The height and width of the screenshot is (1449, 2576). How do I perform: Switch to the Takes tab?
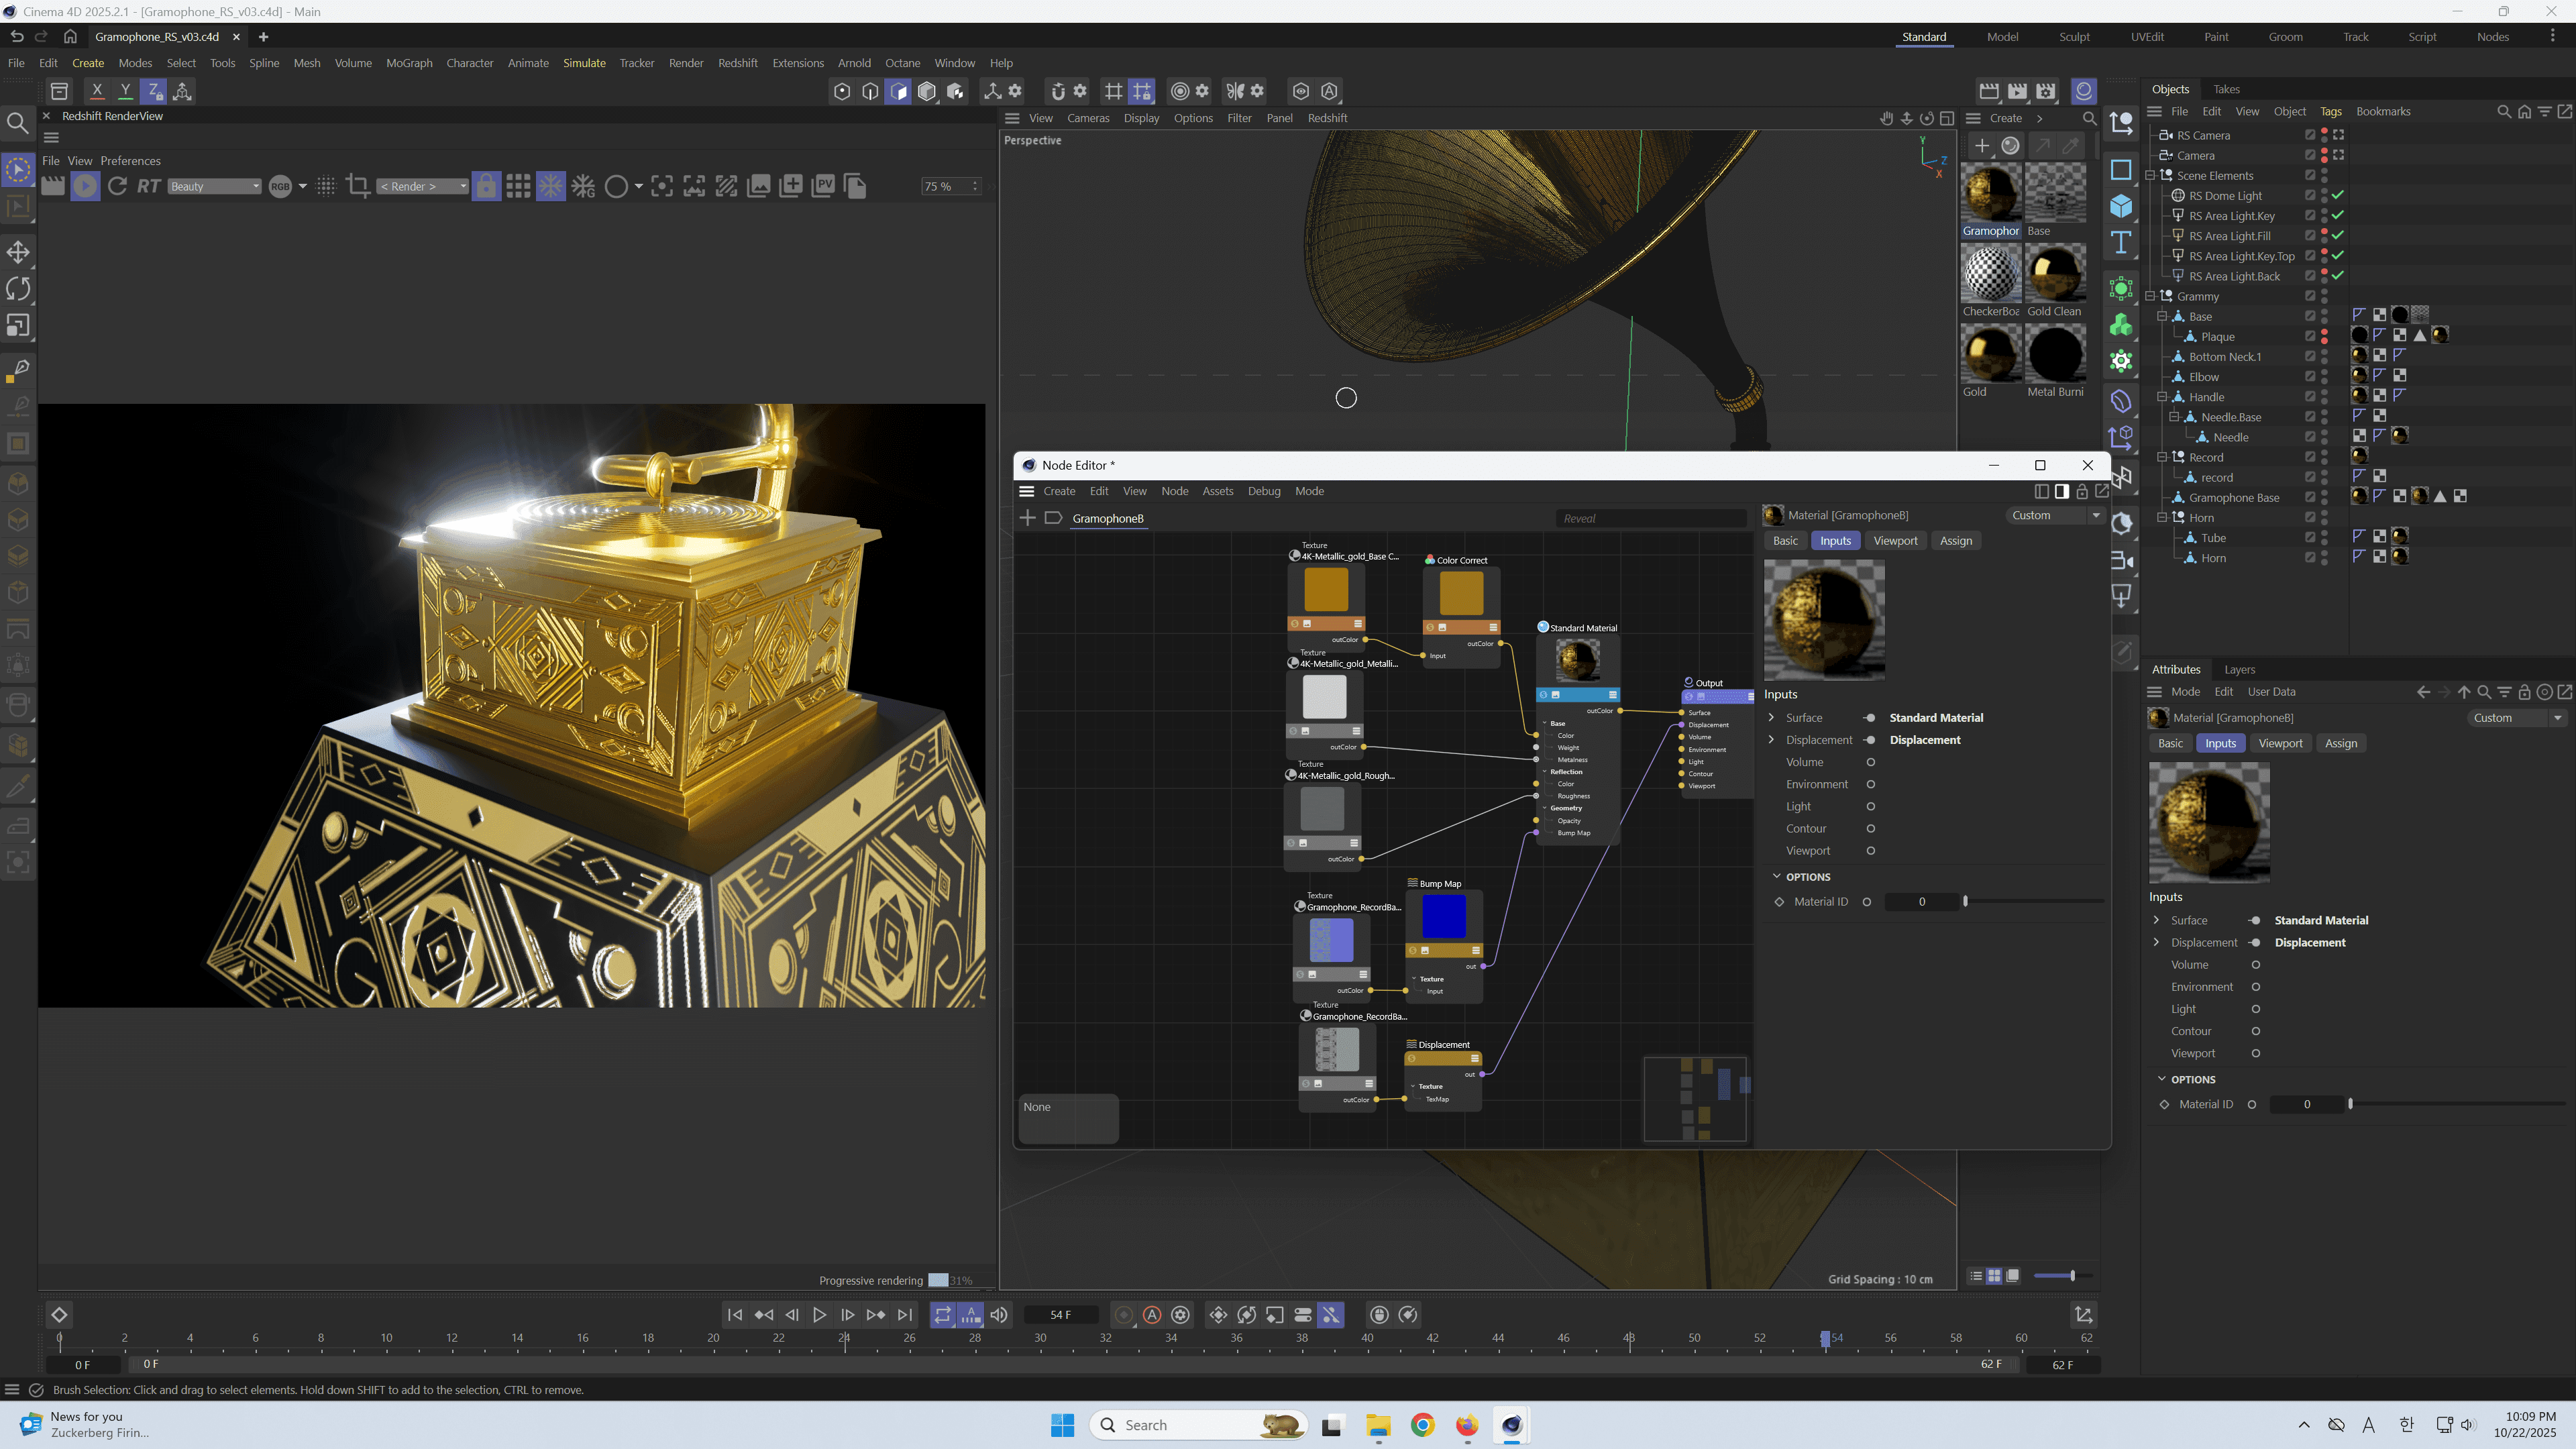pos(2226,89)
